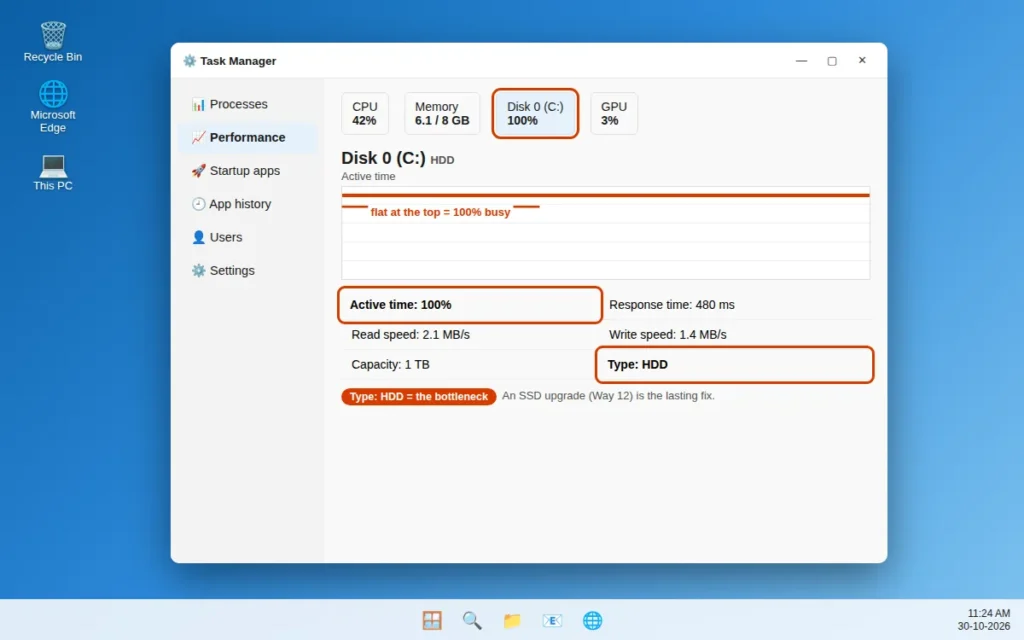
Task: Click the Capacity: 1 TB value
Action: (x=391, y=364)
